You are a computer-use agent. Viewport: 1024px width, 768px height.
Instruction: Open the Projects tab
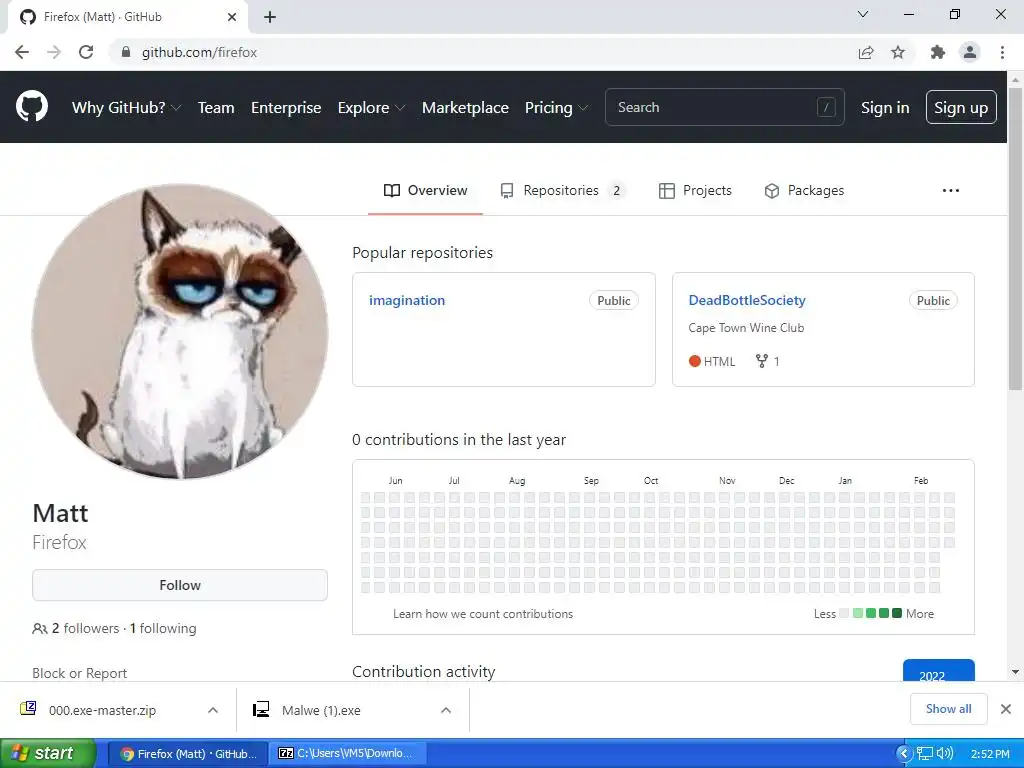point(695,191)
